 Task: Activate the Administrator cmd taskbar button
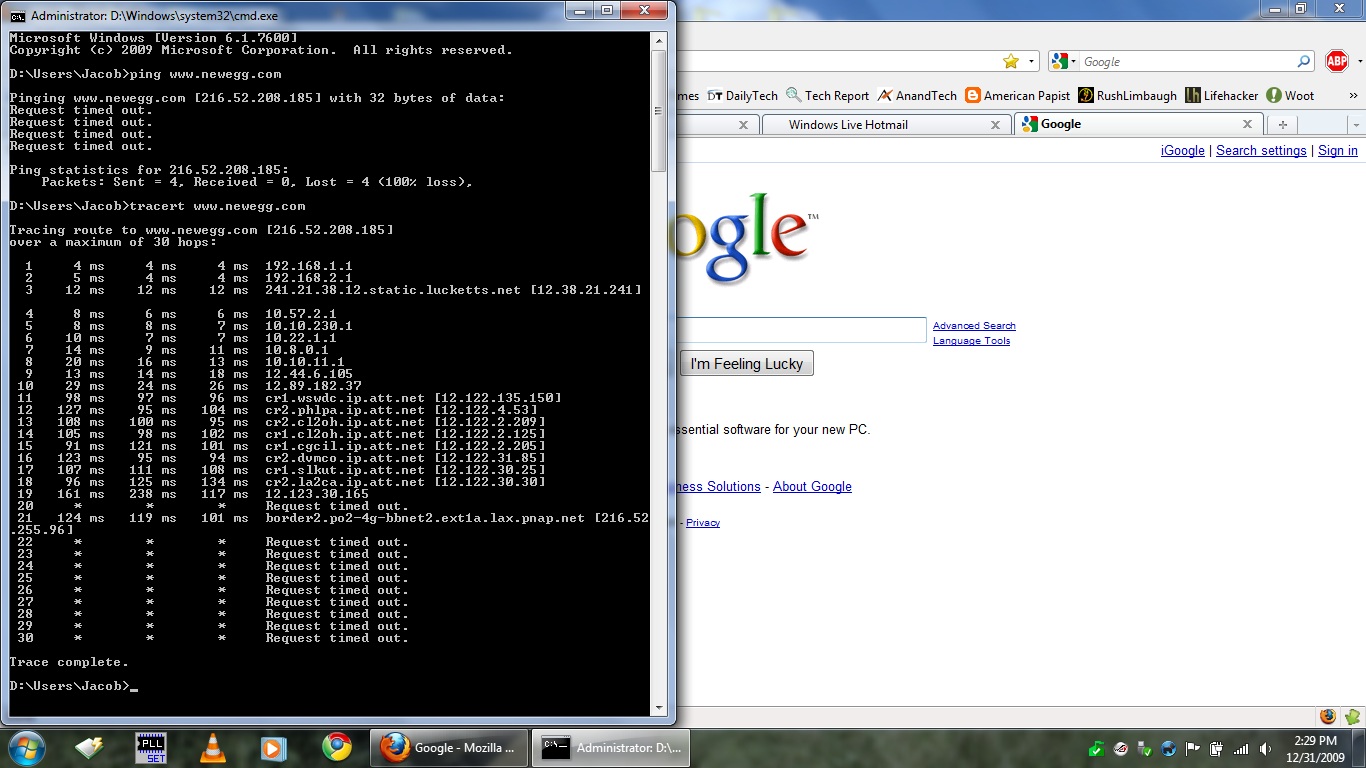[611, 748]
